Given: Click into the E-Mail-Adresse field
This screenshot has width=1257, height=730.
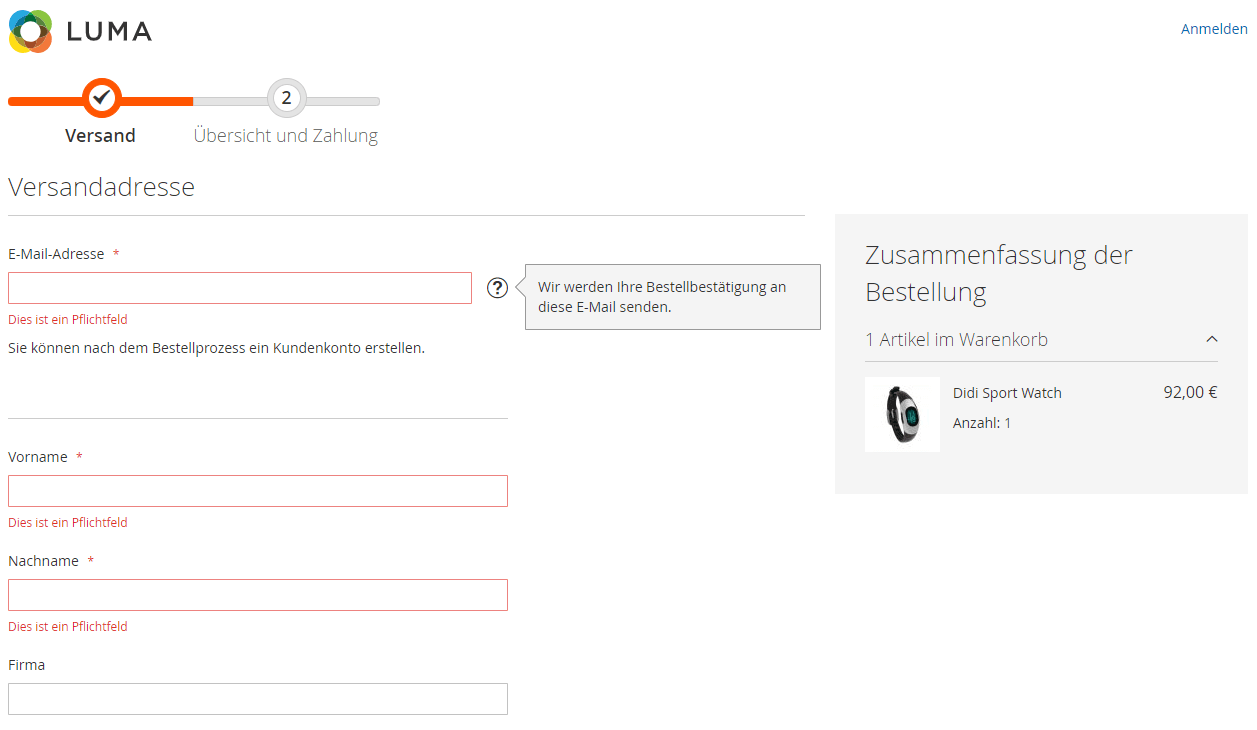Looking at the screenshot, I should pyautogui.click(x=240, y=287).
